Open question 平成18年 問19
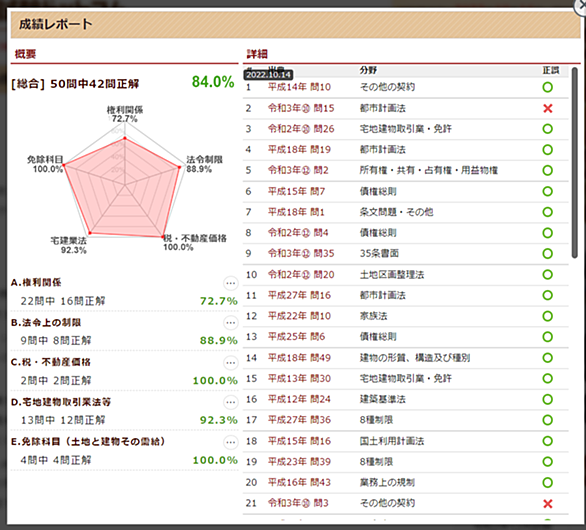This screenshot has height=530, width=586. (299, 150)
